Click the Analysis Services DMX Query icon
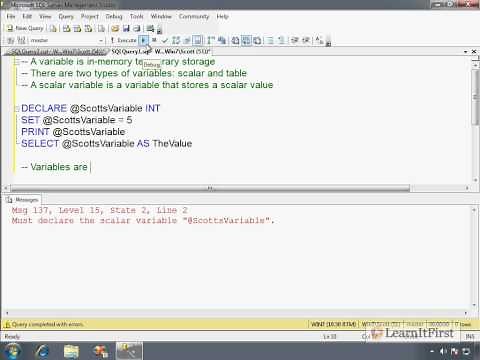This screenshot has height=360, width=480. 77,29
